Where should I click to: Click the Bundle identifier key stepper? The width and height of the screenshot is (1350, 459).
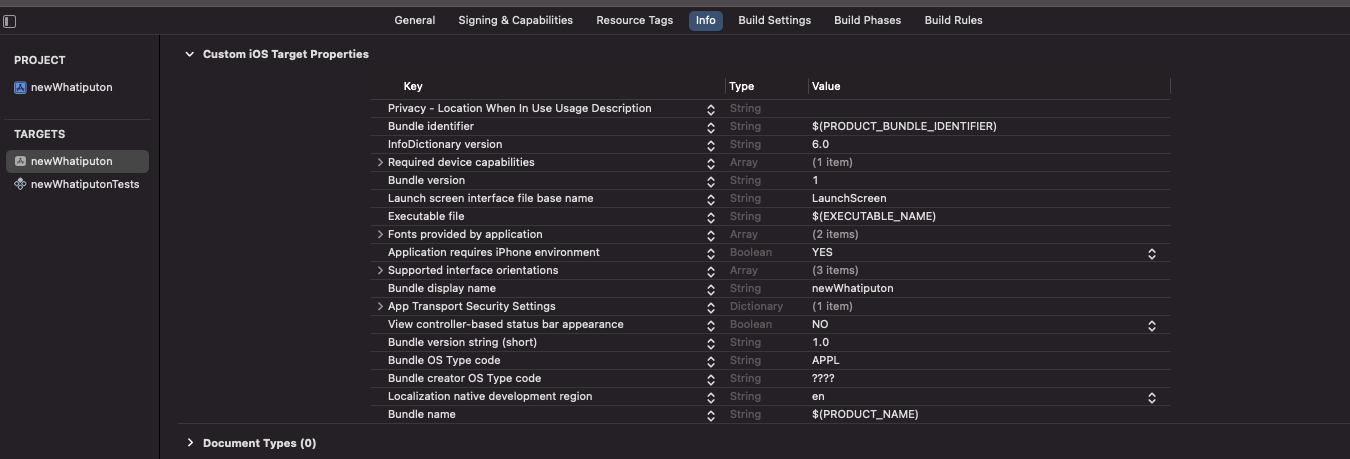(x=711, y=127)
